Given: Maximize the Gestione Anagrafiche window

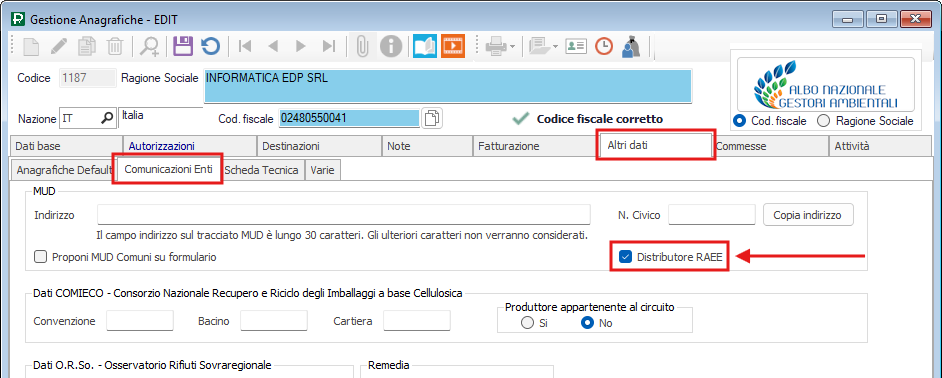Looking at the screenshot, I should (882, 19).
